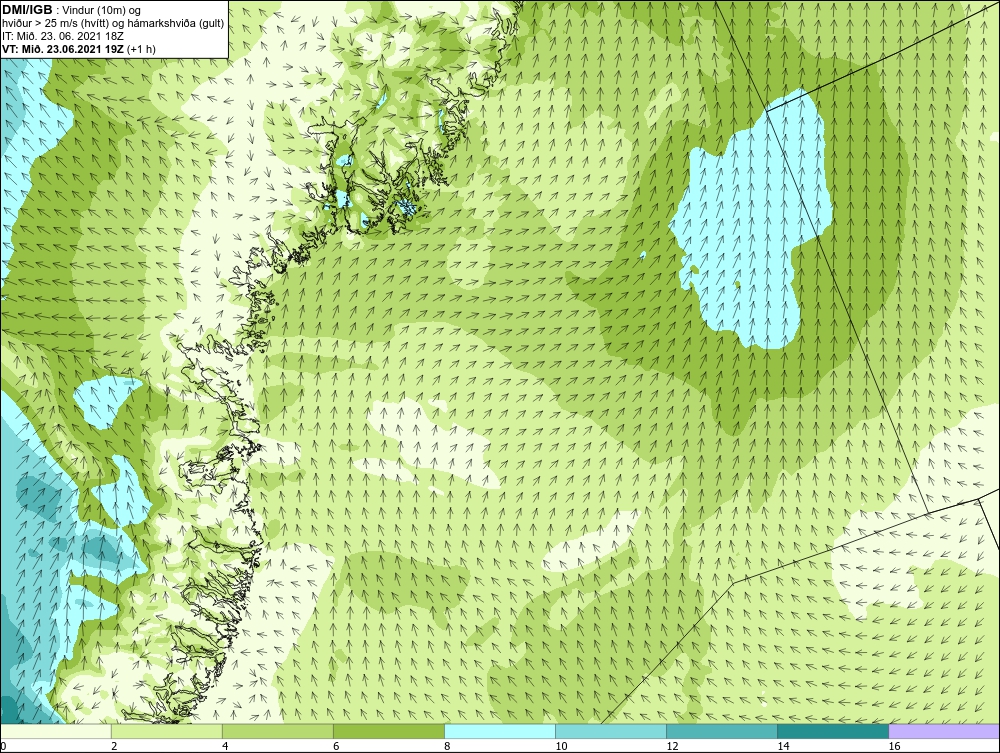Click the purple legend swatch above 16 m/s
Viewport: 1000px width, 753px height.
944,731
